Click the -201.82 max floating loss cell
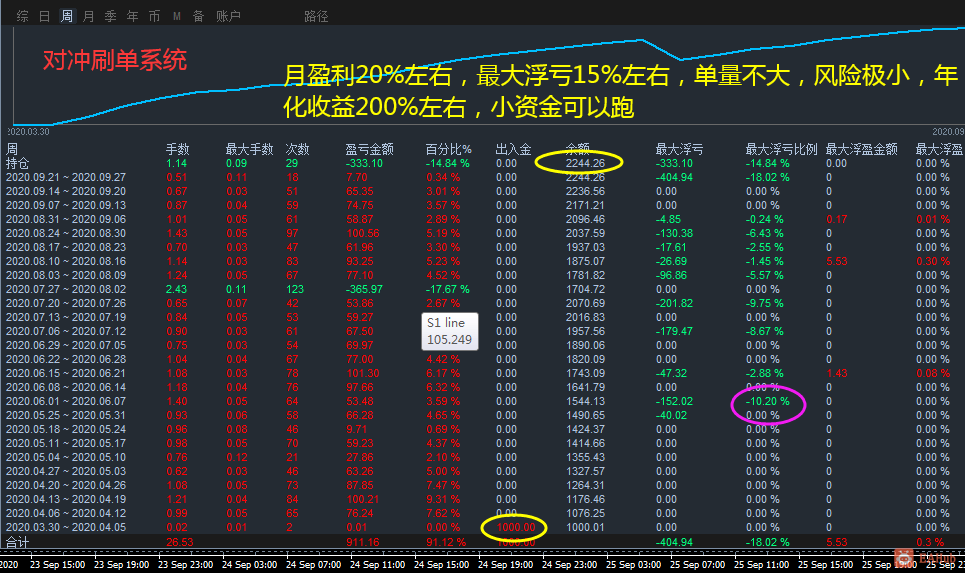This screenshot has height=573, width=965. coord(675,303)
